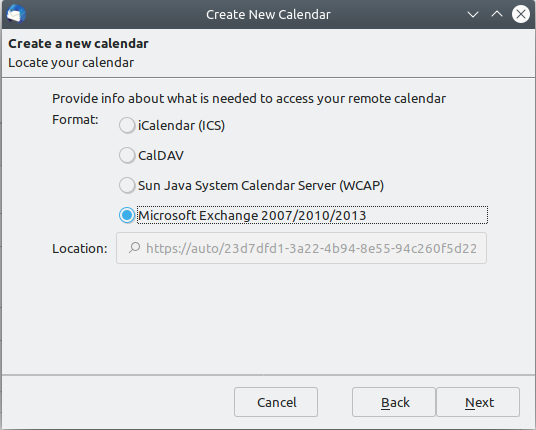Proceed with the Next button
This screenshot has width=536, height=430.
(478, 402)
